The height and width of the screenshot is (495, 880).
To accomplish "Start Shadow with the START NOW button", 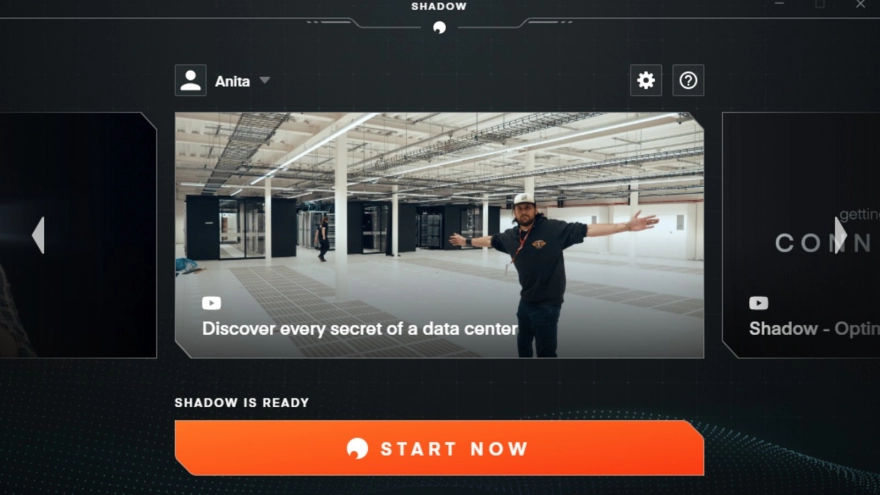I will click(x=439, y=448).
